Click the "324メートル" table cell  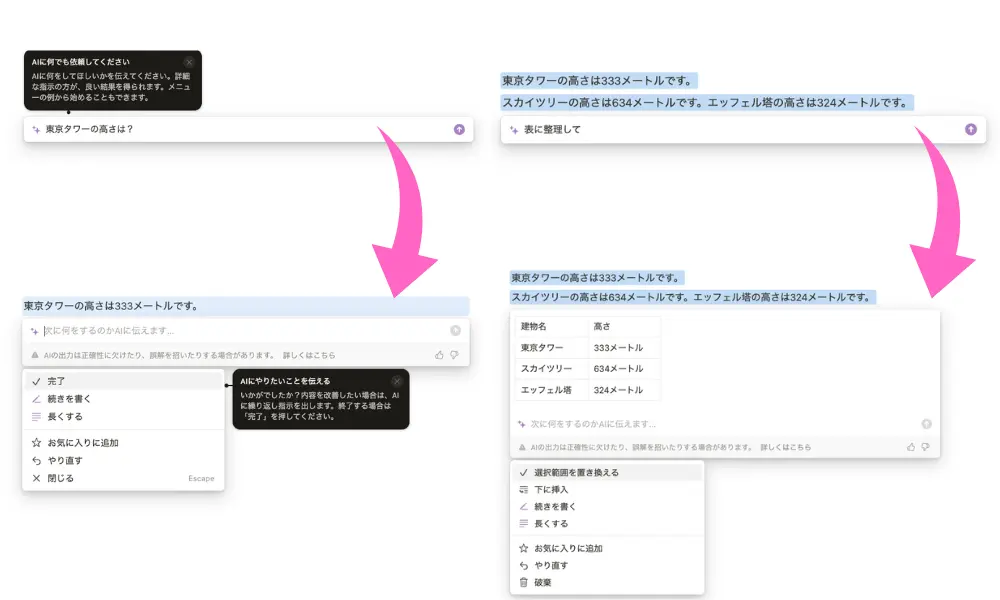point(624,390)
